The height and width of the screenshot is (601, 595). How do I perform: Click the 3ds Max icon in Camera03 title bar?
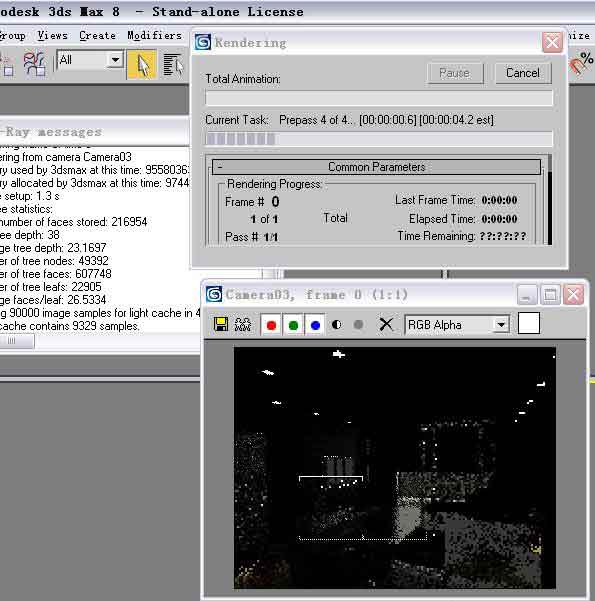pyautogui.click(x=214, y=294)
